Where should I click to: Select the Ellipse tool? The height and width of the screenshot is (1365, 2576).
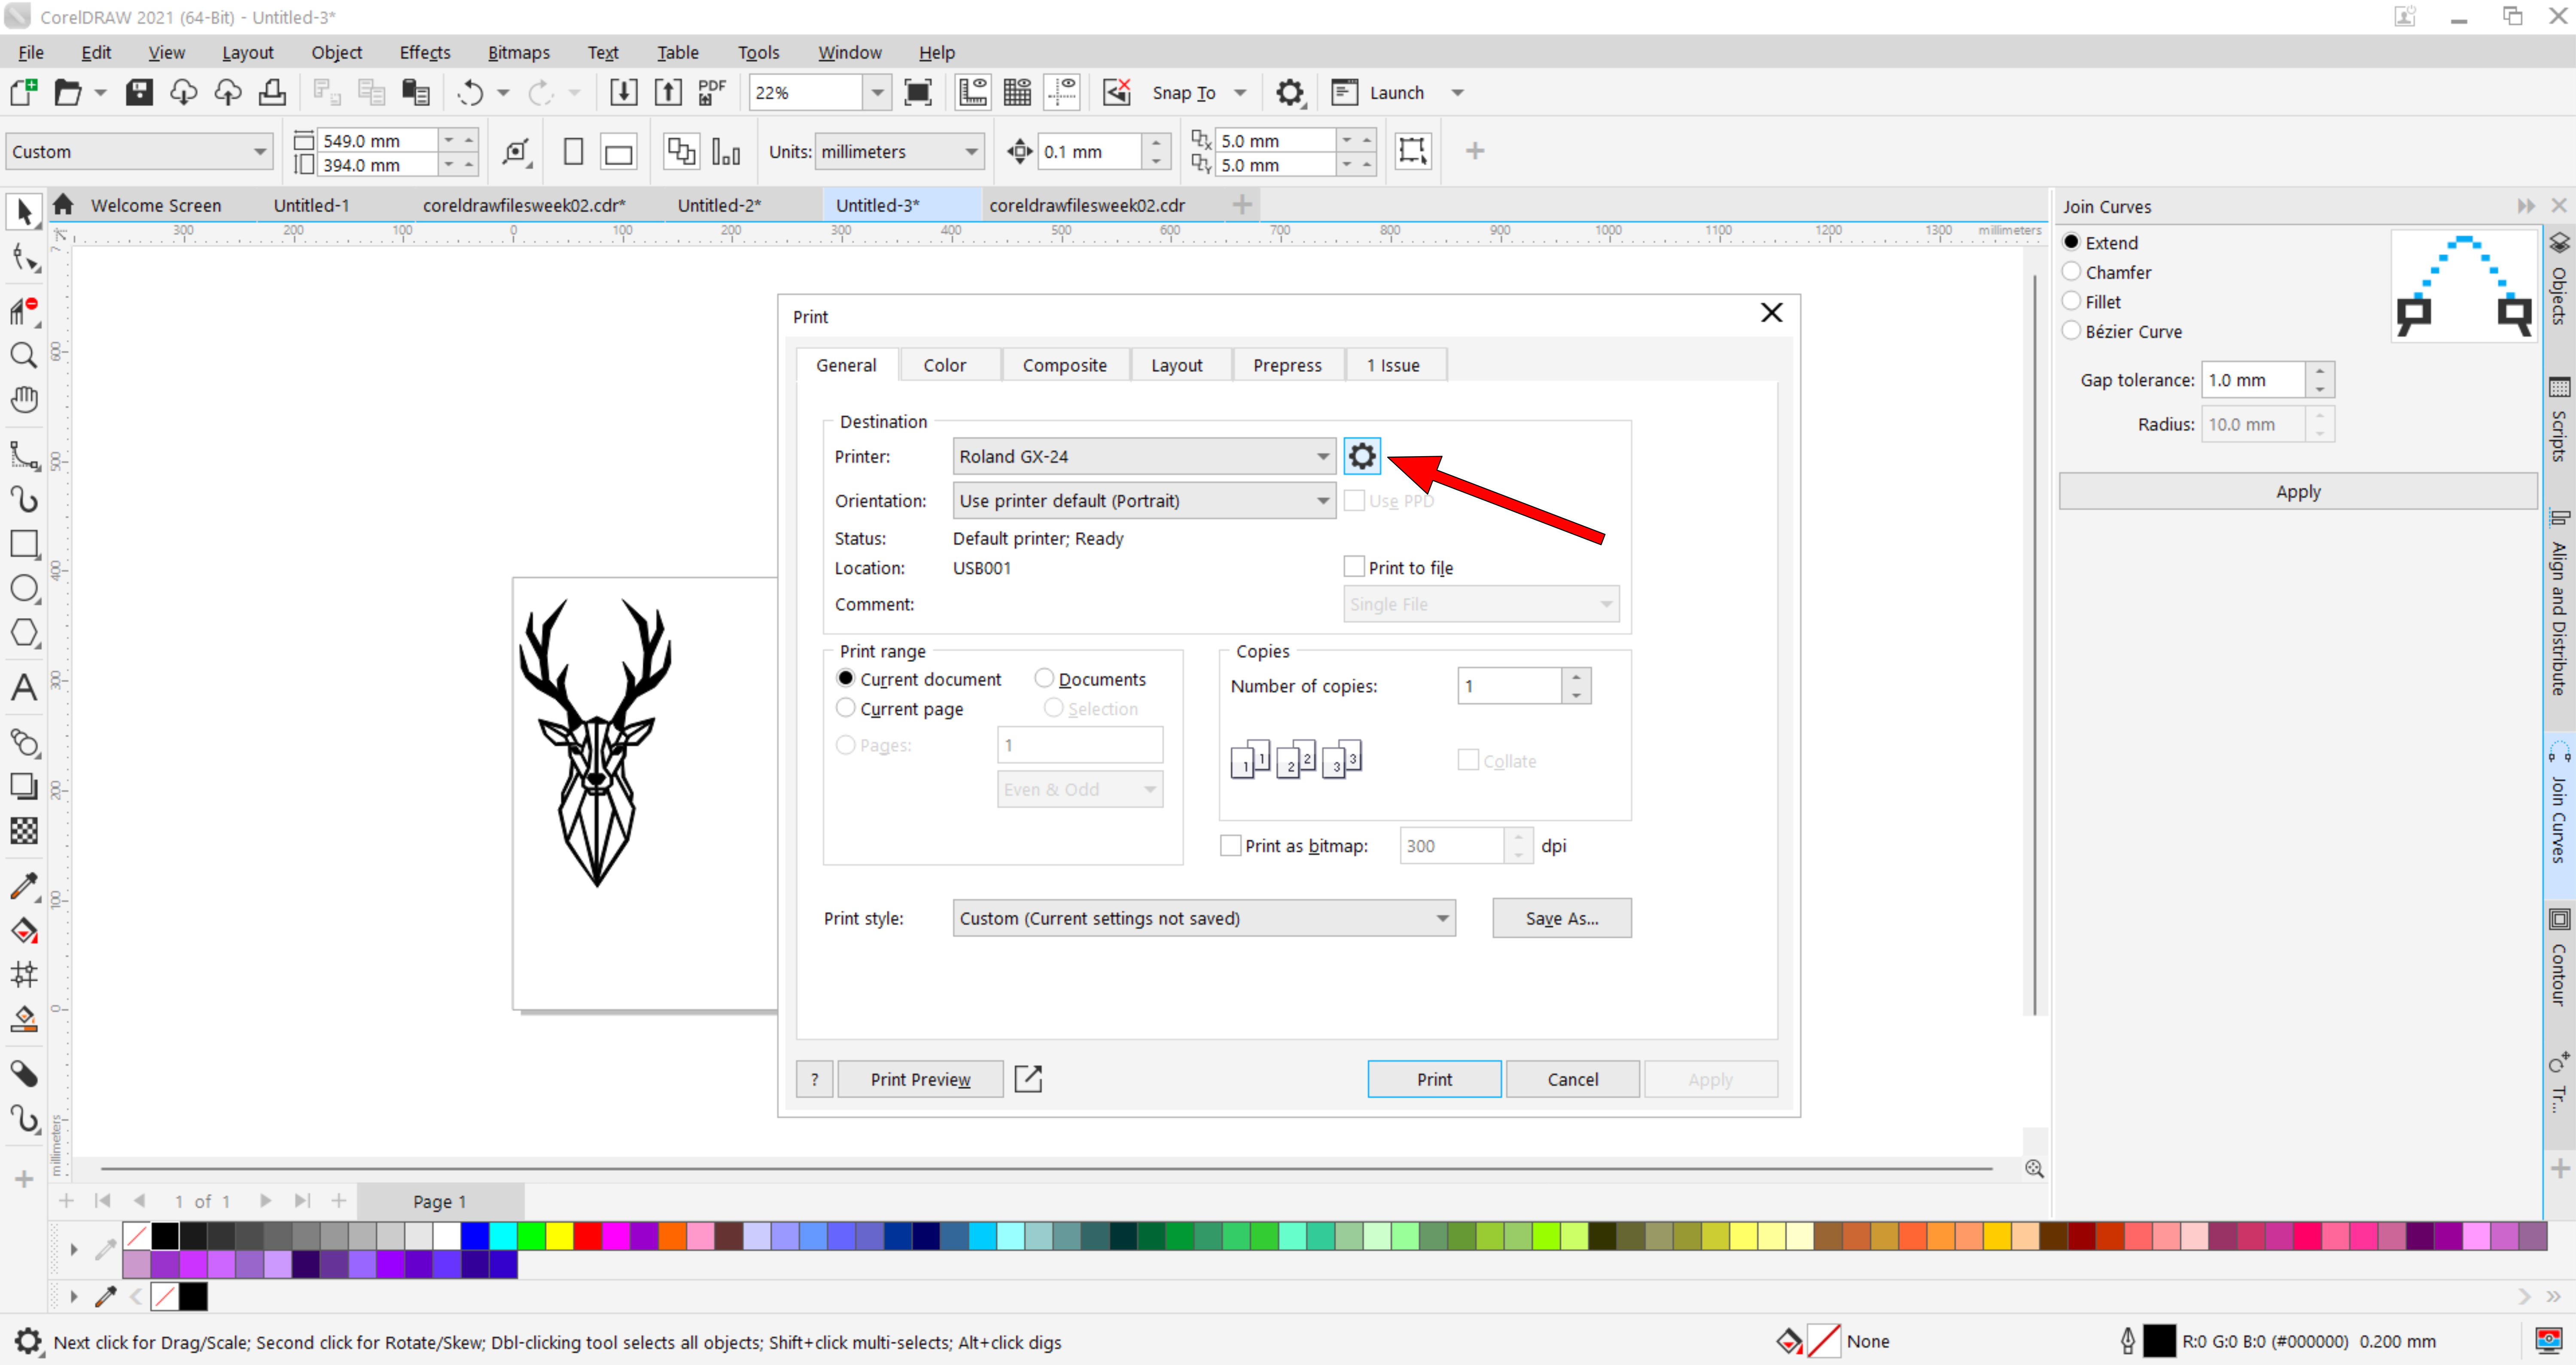(x=24, y=588)
